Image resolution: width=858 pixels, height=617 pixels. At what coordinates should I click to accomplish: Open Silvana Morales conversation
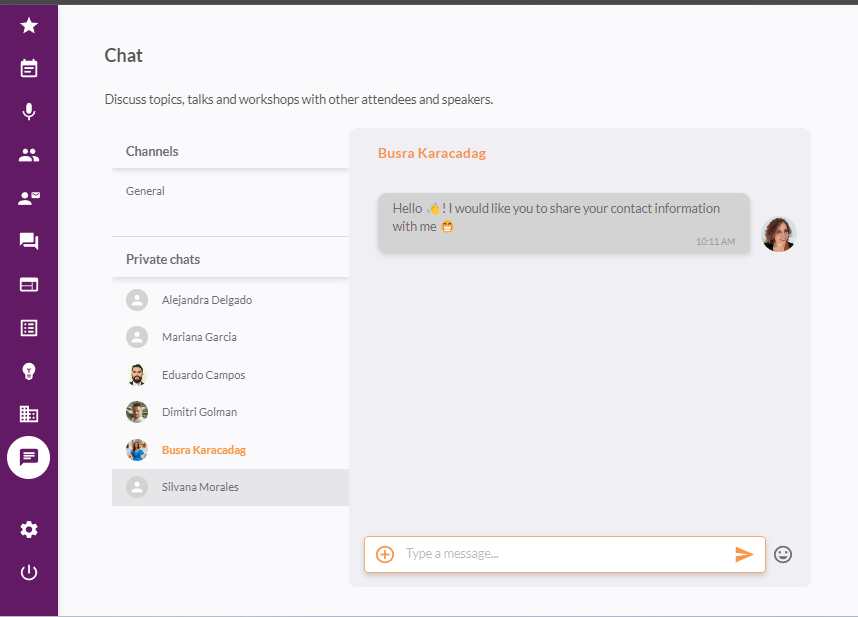[x=200, y=487]
